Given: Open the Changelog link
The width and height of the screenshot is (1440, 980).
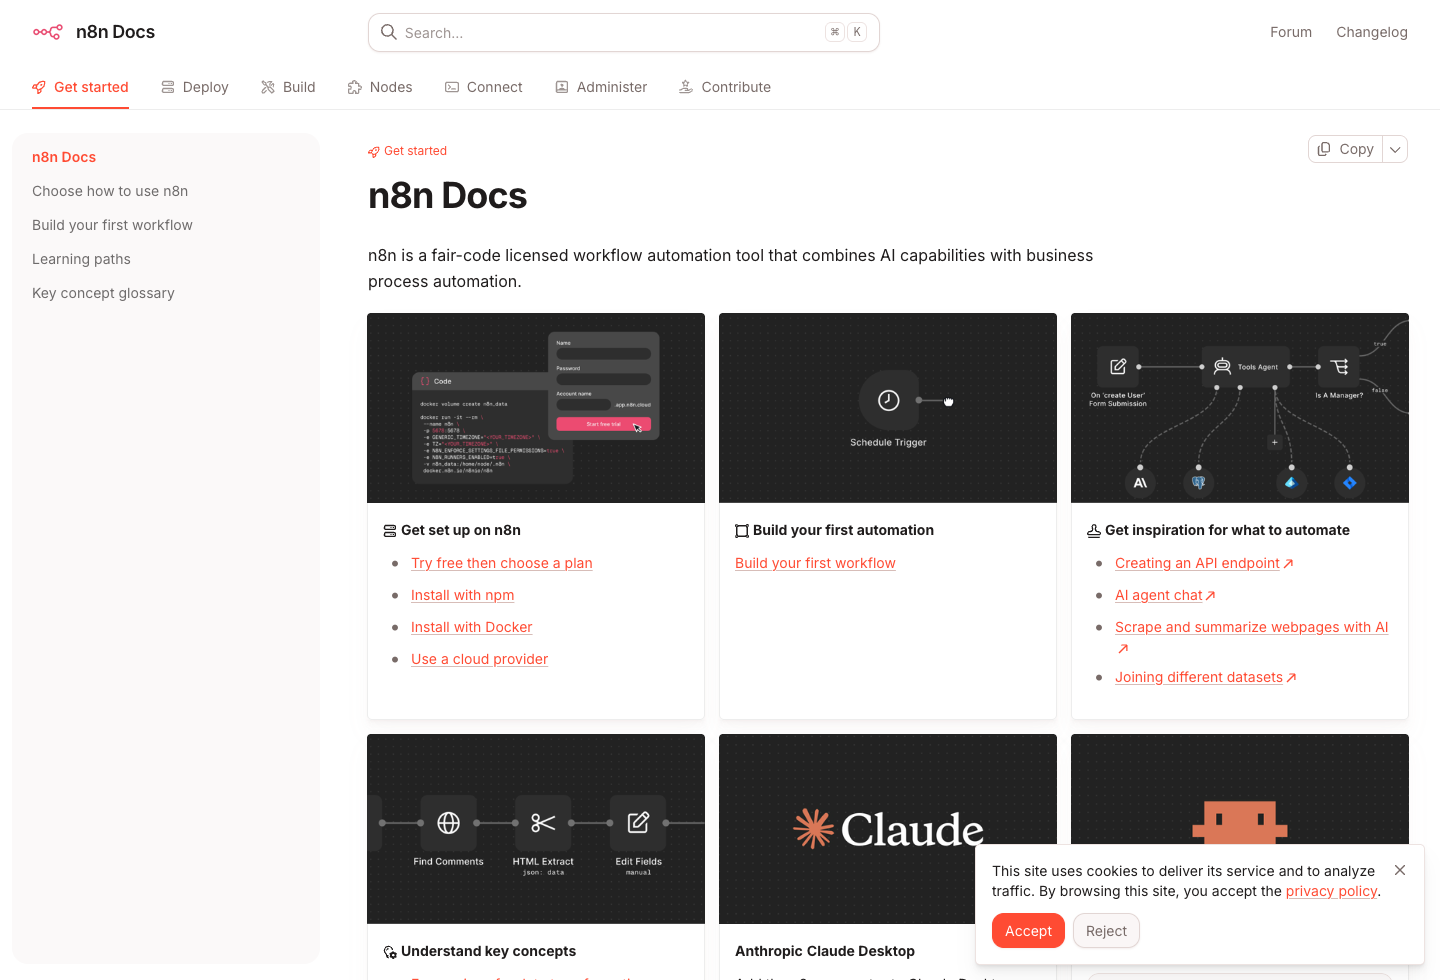Looking at the screenshot, I should coord(1372,32).
